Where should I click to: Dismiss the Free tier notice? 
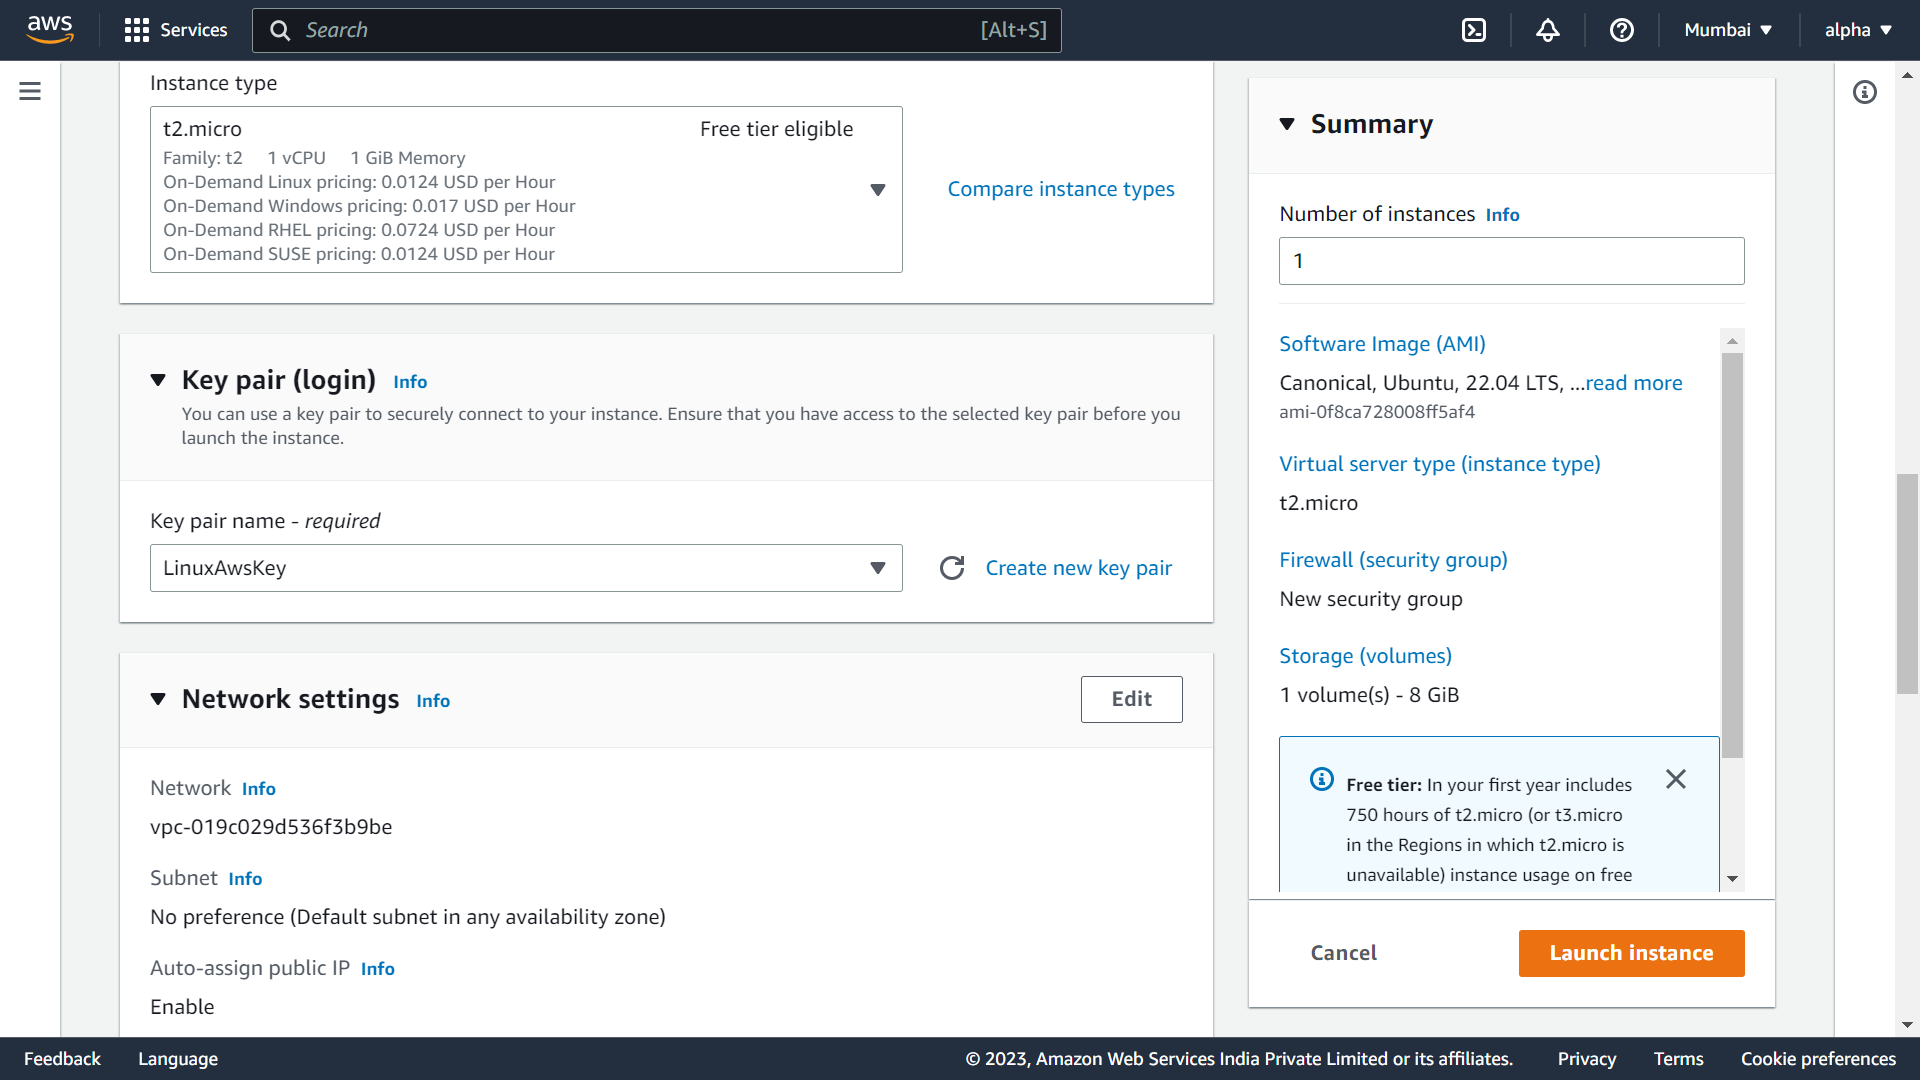(1676, 779)
